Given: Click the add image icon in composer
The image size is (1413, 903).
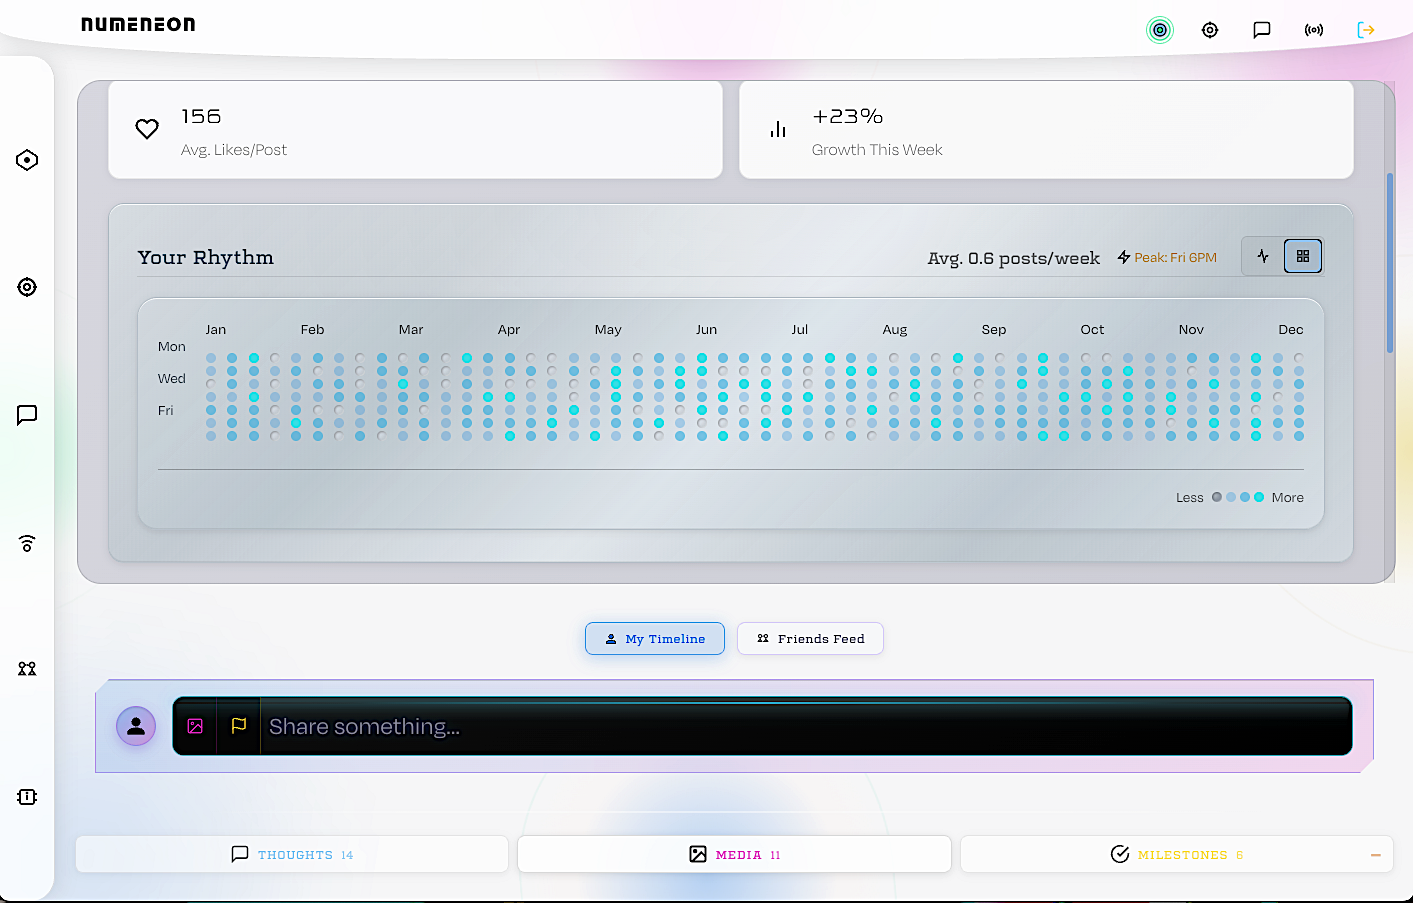Looking at the screenshot, I should click(195, 726).
